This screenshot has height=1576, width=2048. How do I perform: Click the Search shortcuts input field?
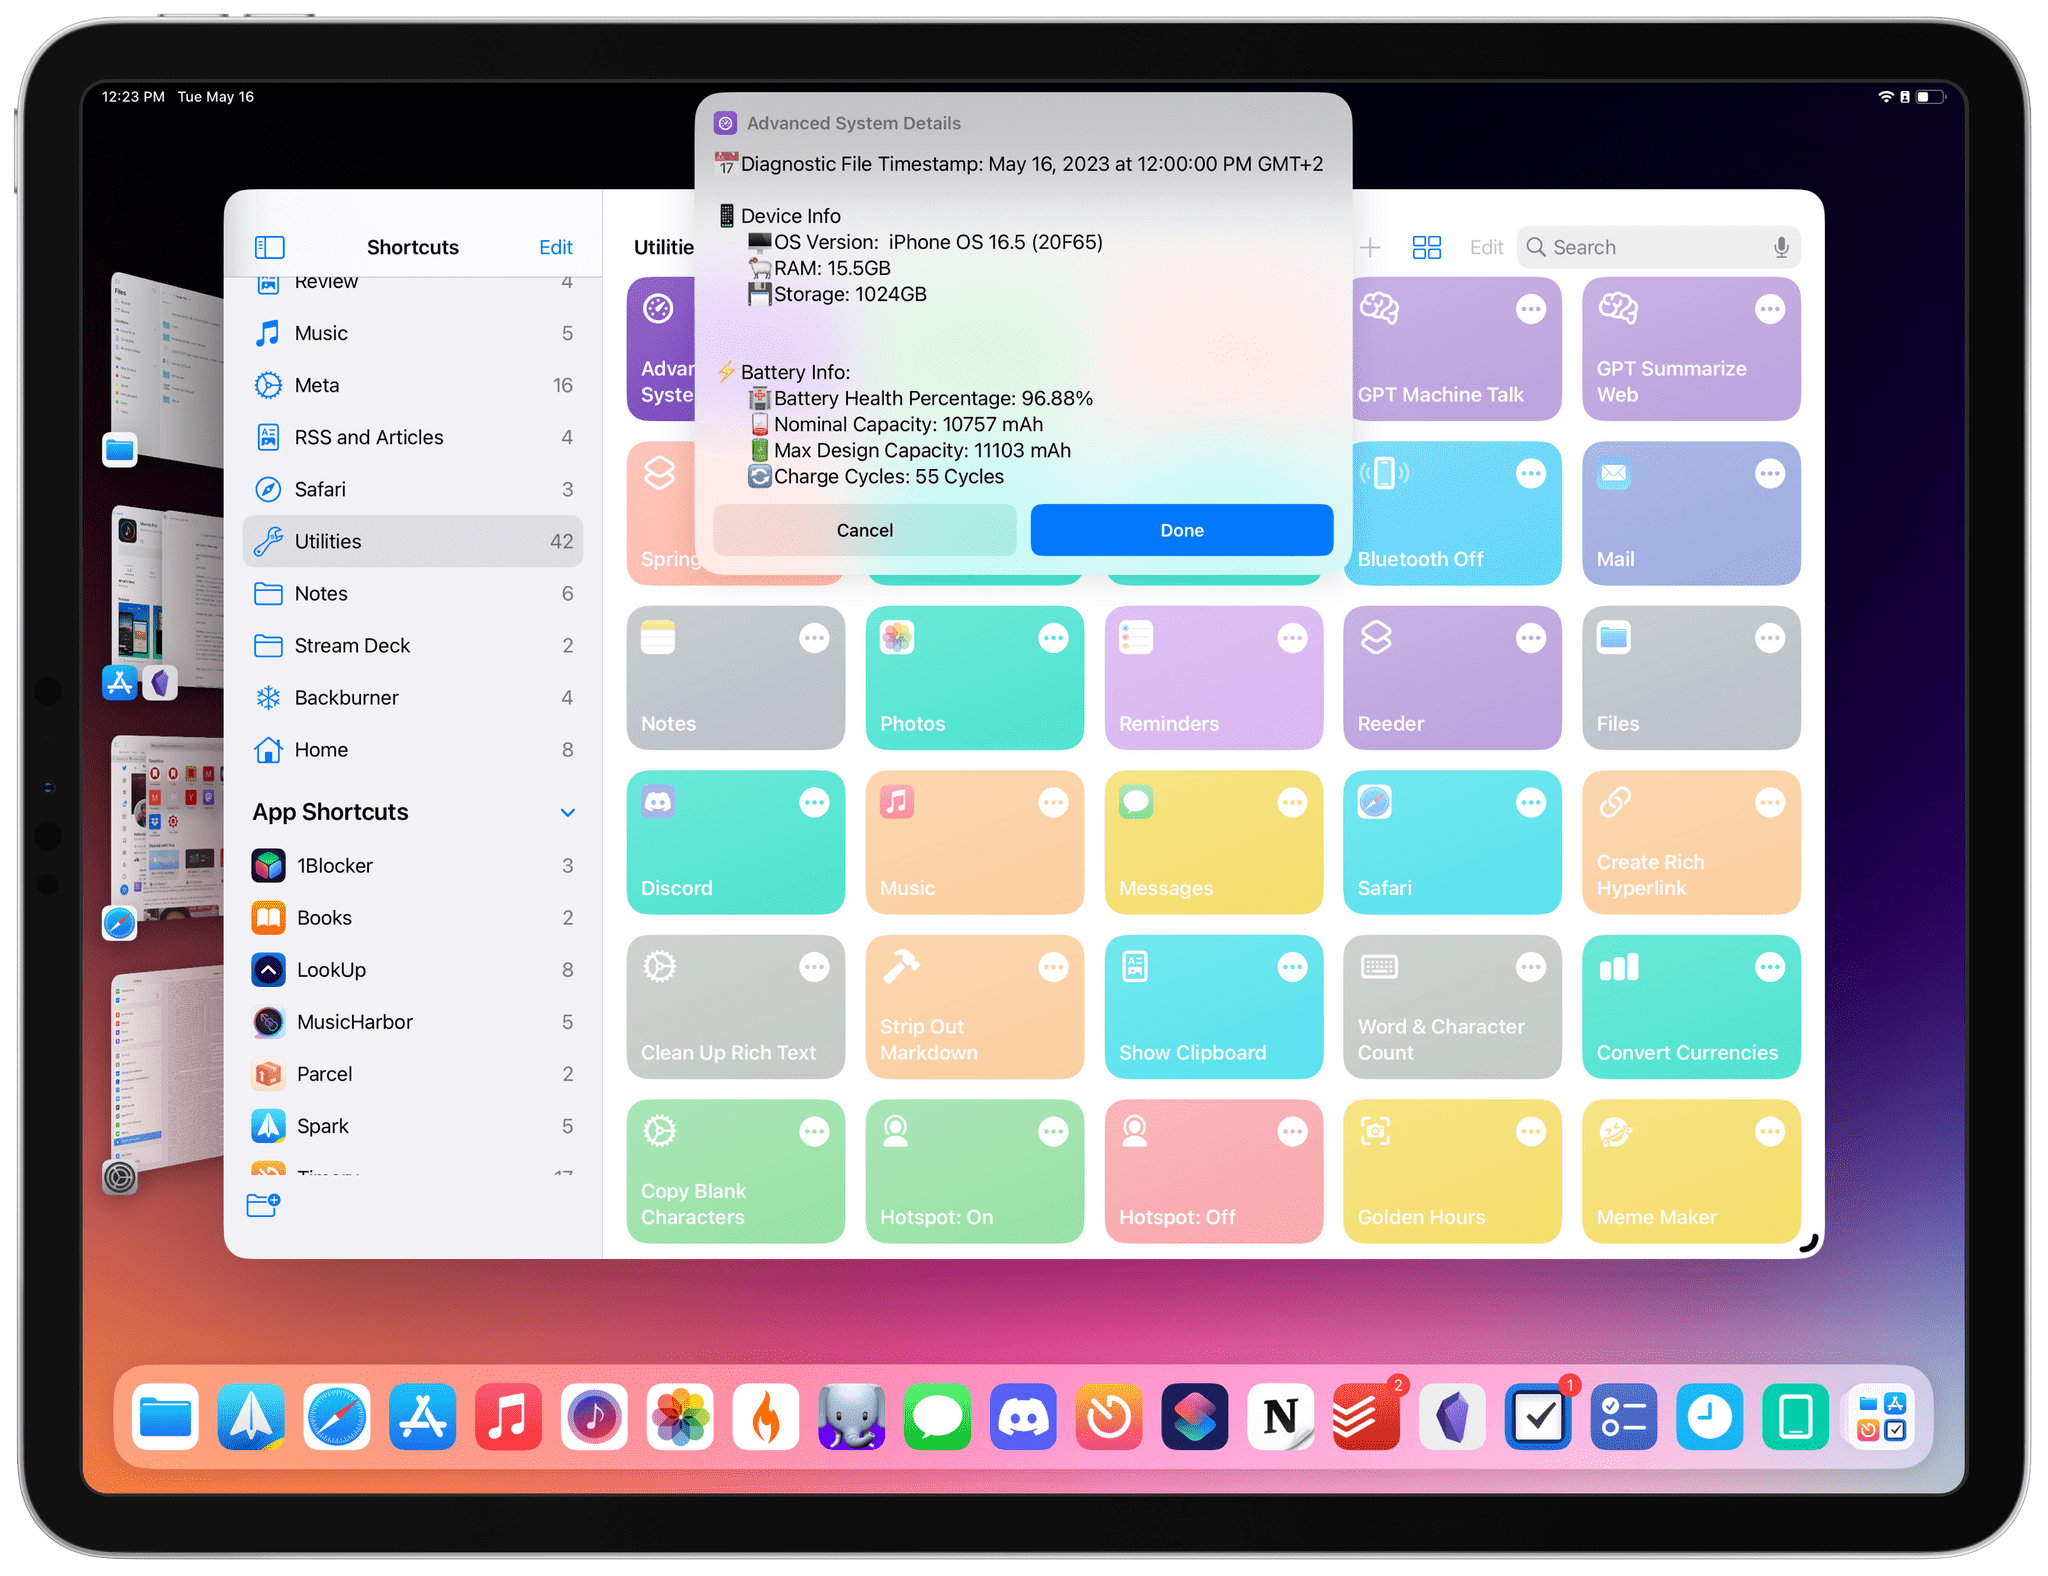(x=1656, y=247)
